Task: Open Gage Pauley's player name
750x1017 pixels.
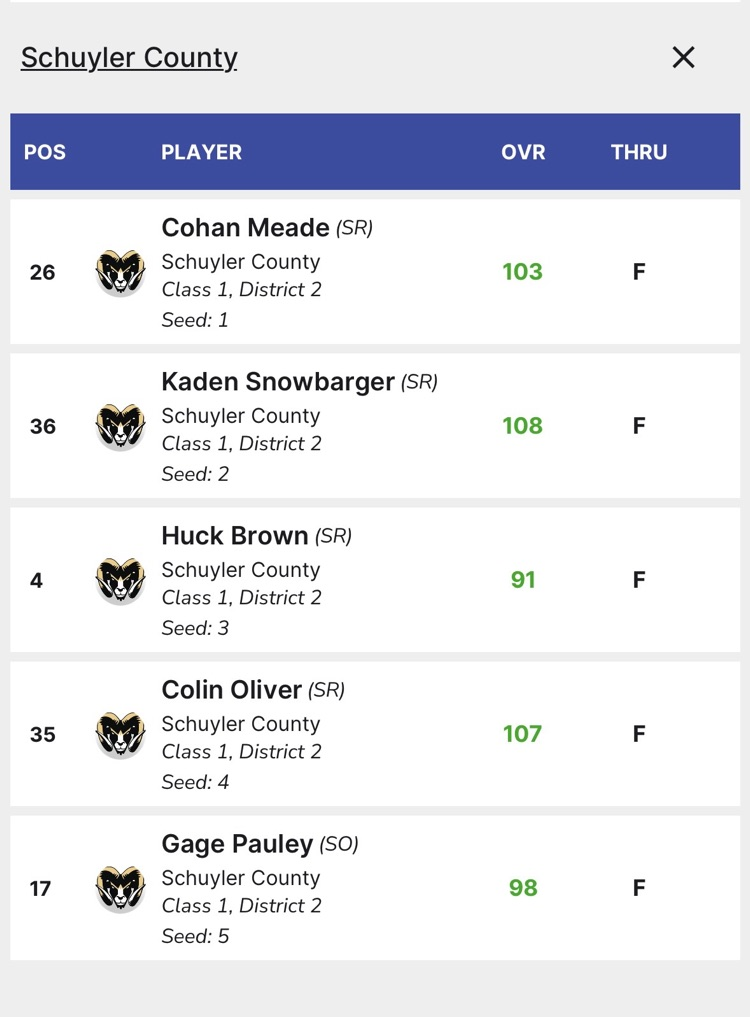Action: click(x=237, y=844)
